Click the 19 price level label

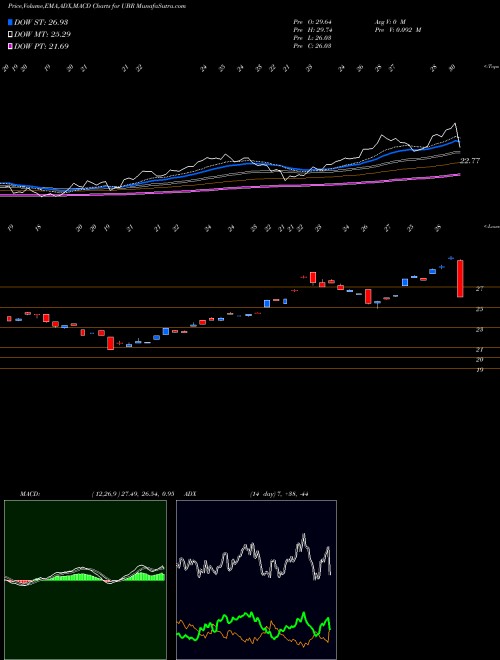[479, 370]
